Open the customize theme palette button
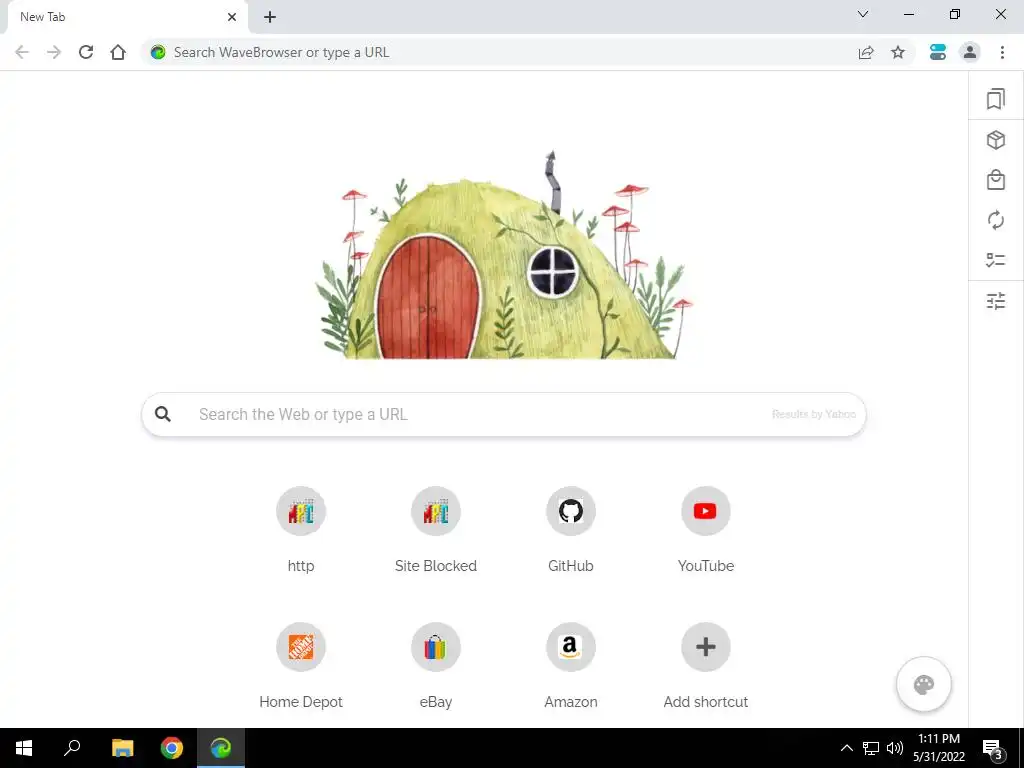The height and width of the screenshot is (768, 1024). point(923,684)
